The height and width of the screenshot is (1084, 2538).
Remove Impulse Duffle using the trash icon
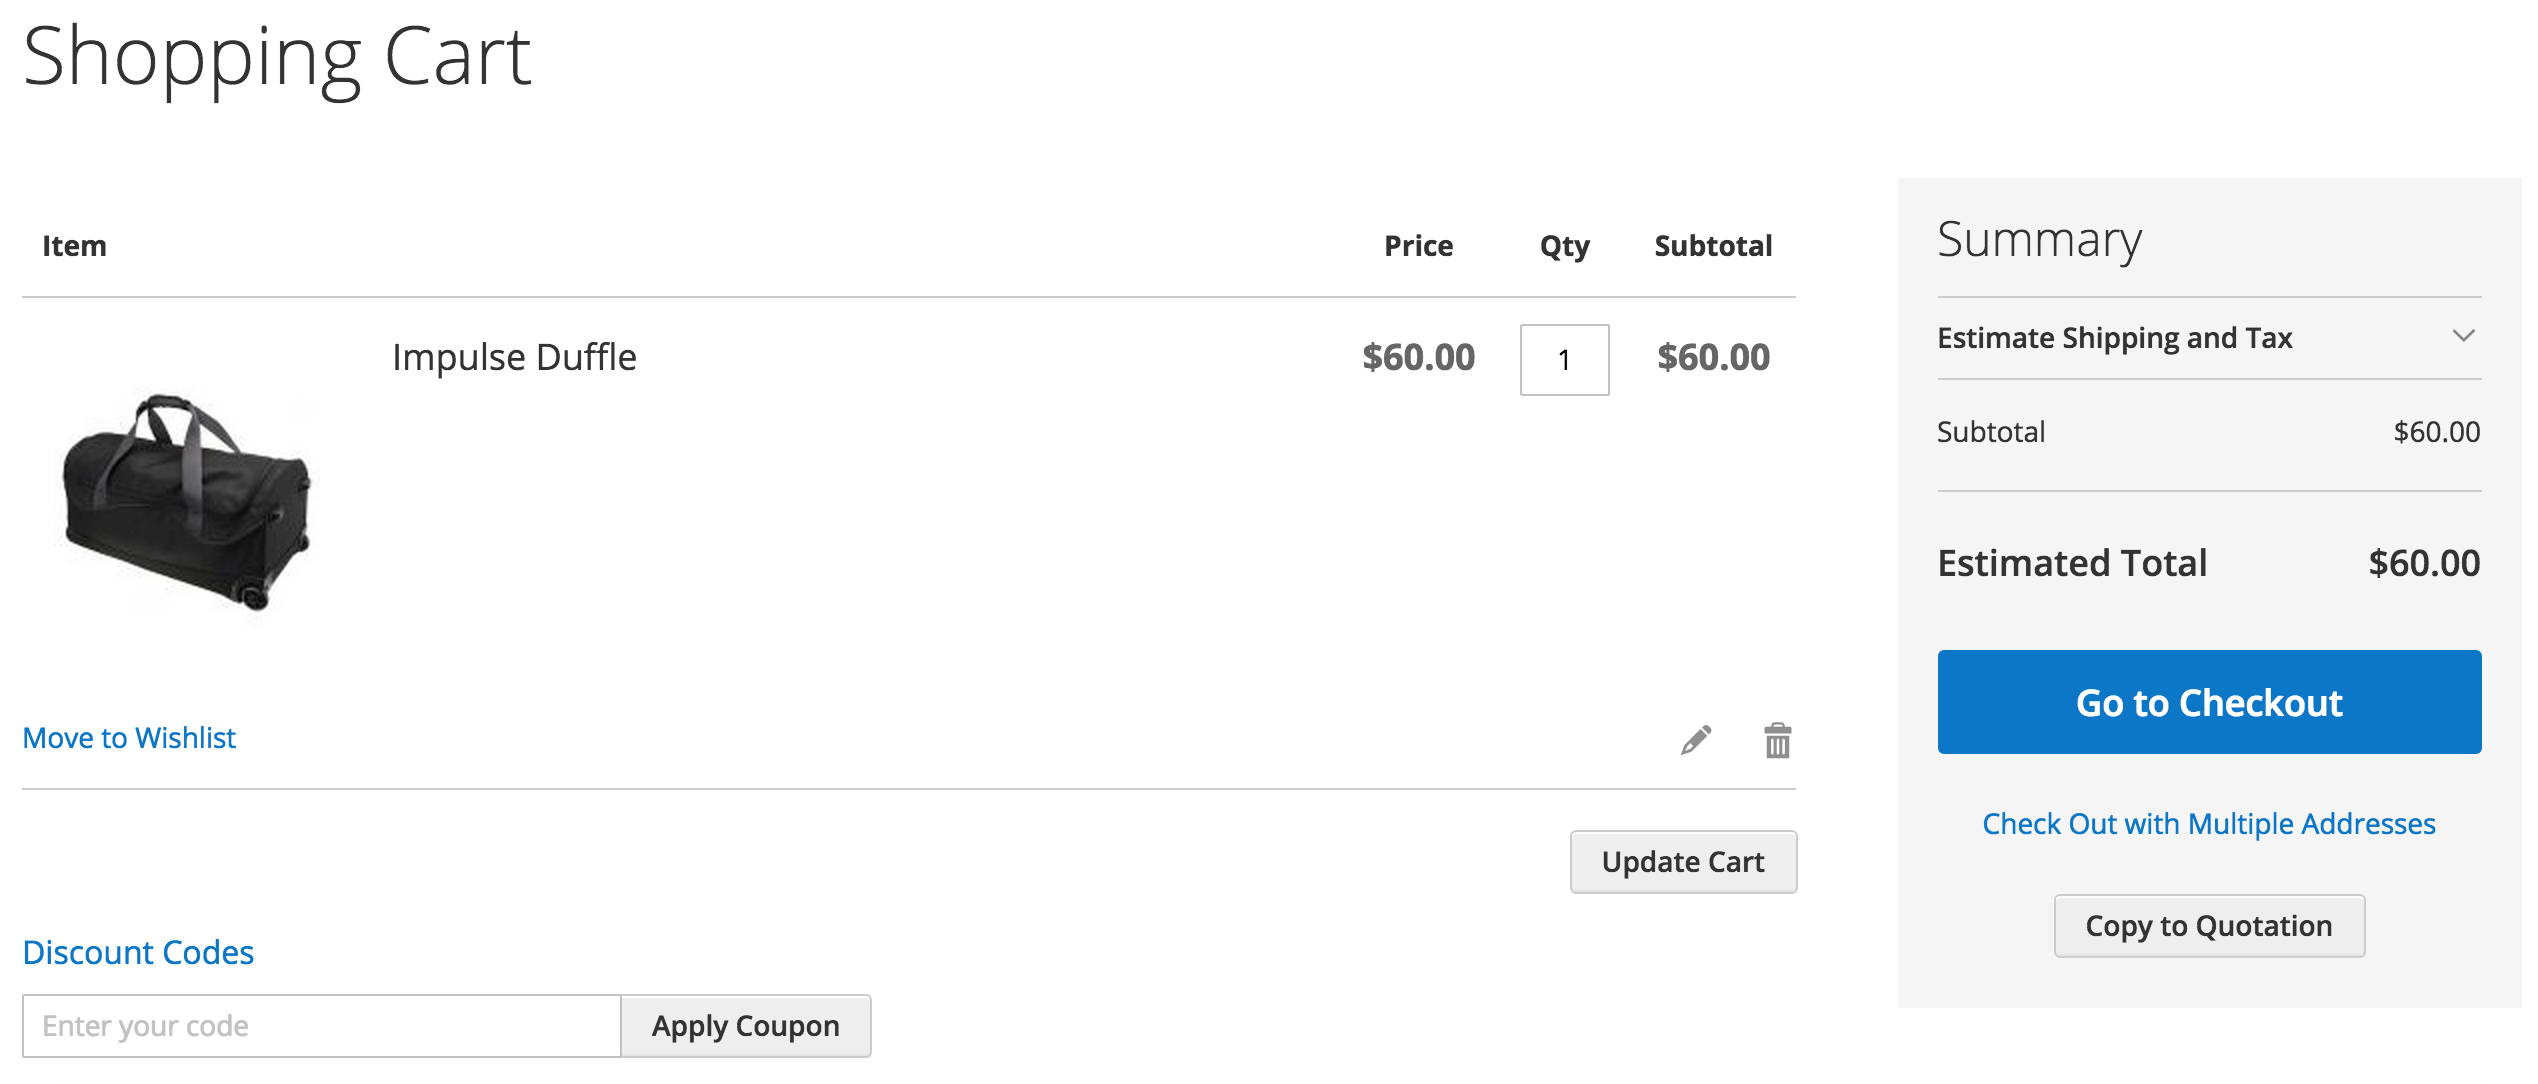point(1777,741)
